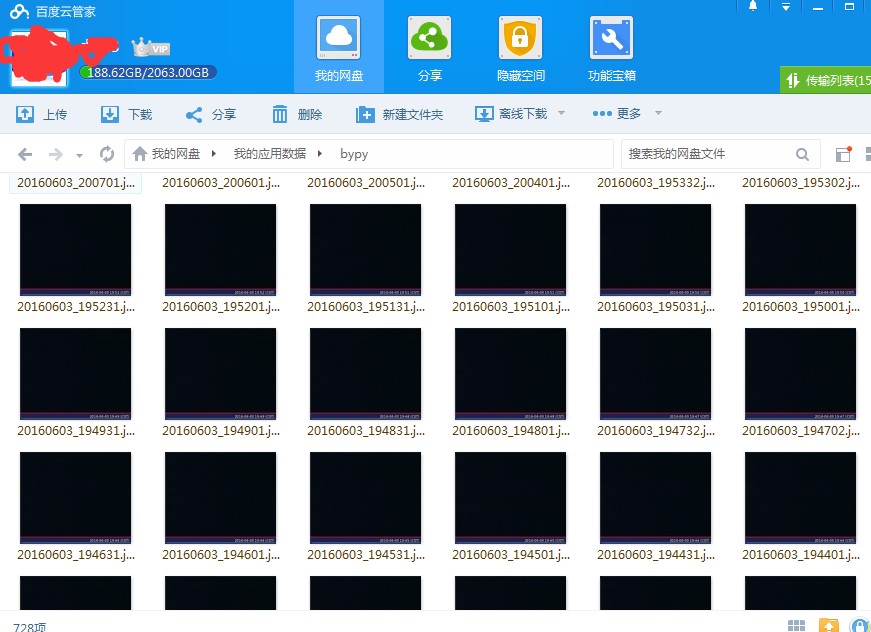Click file name 20160603_200501.j...

[x=366, y=183]
